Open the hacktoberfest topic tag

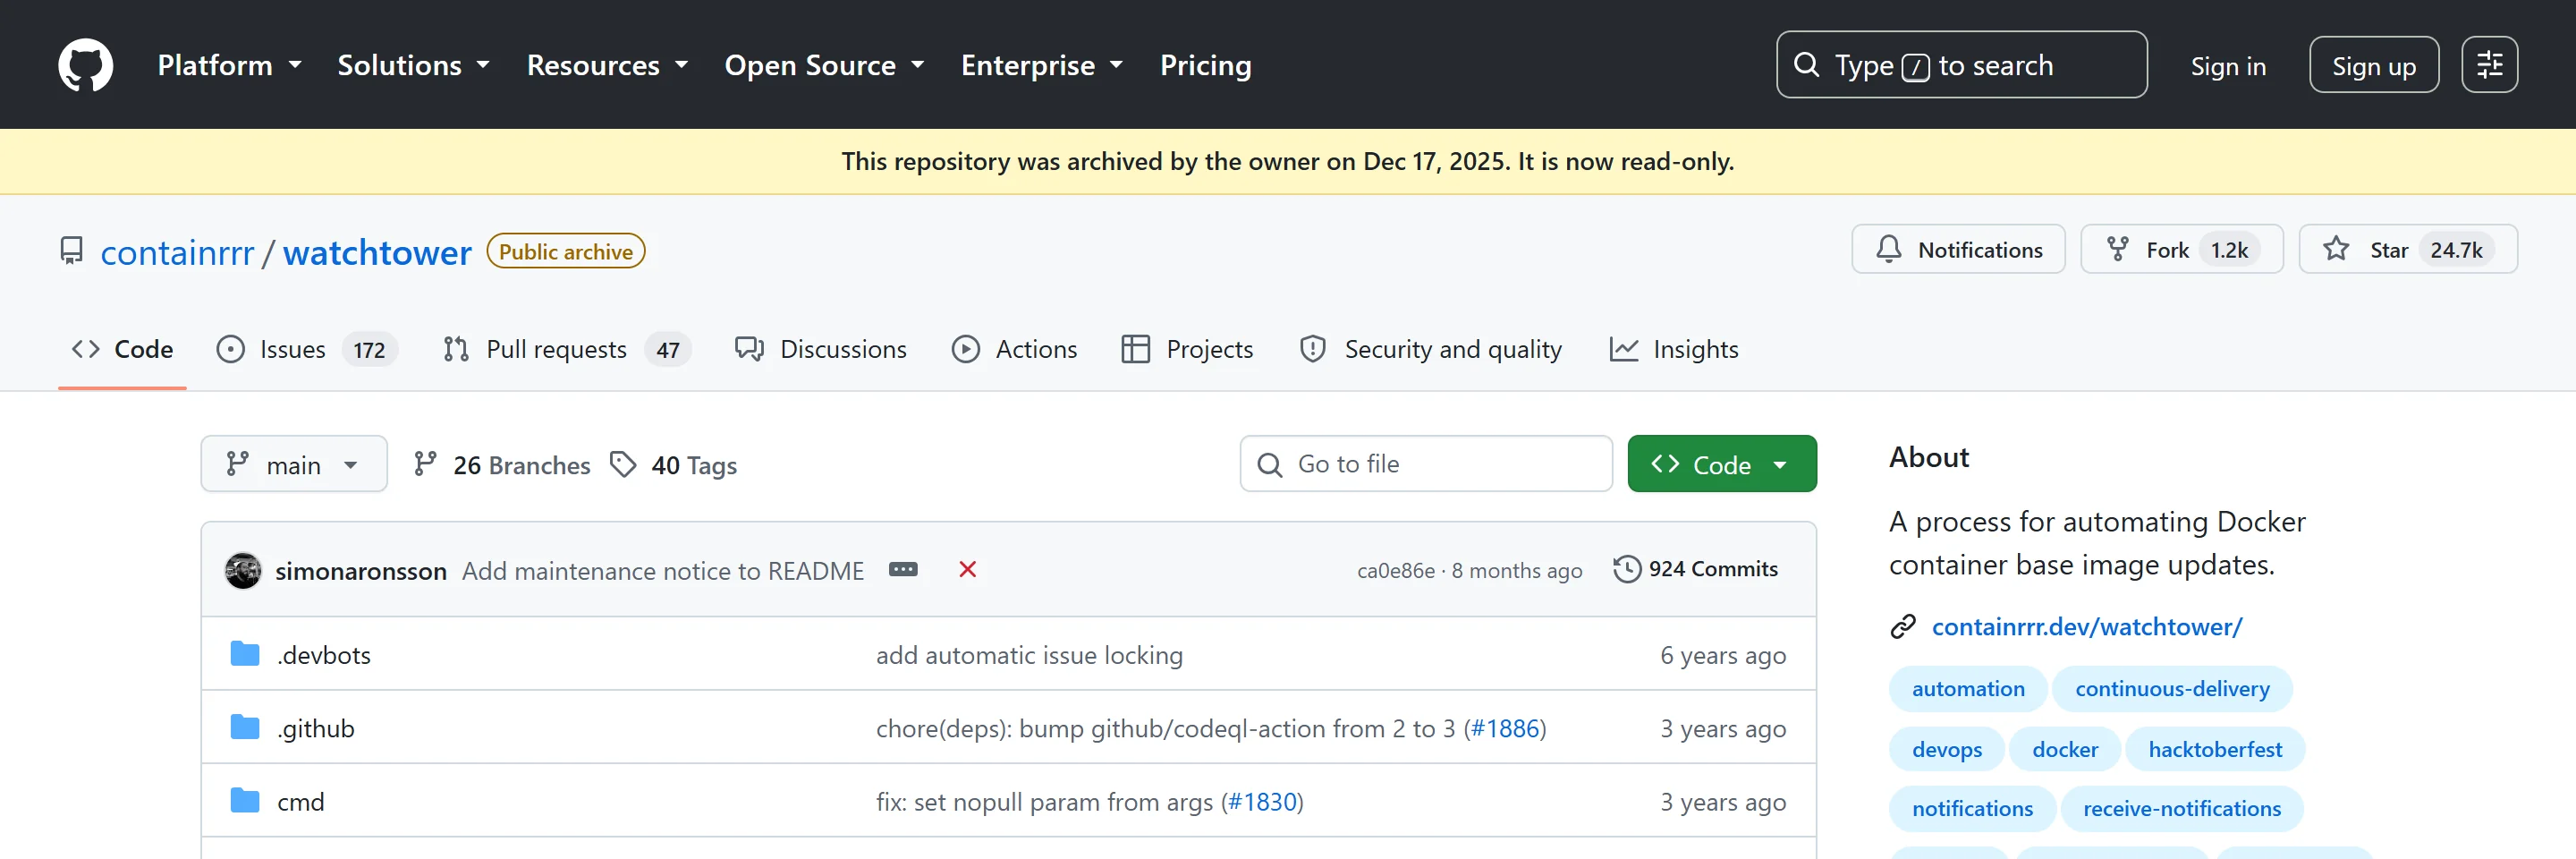pos(2214,749)
